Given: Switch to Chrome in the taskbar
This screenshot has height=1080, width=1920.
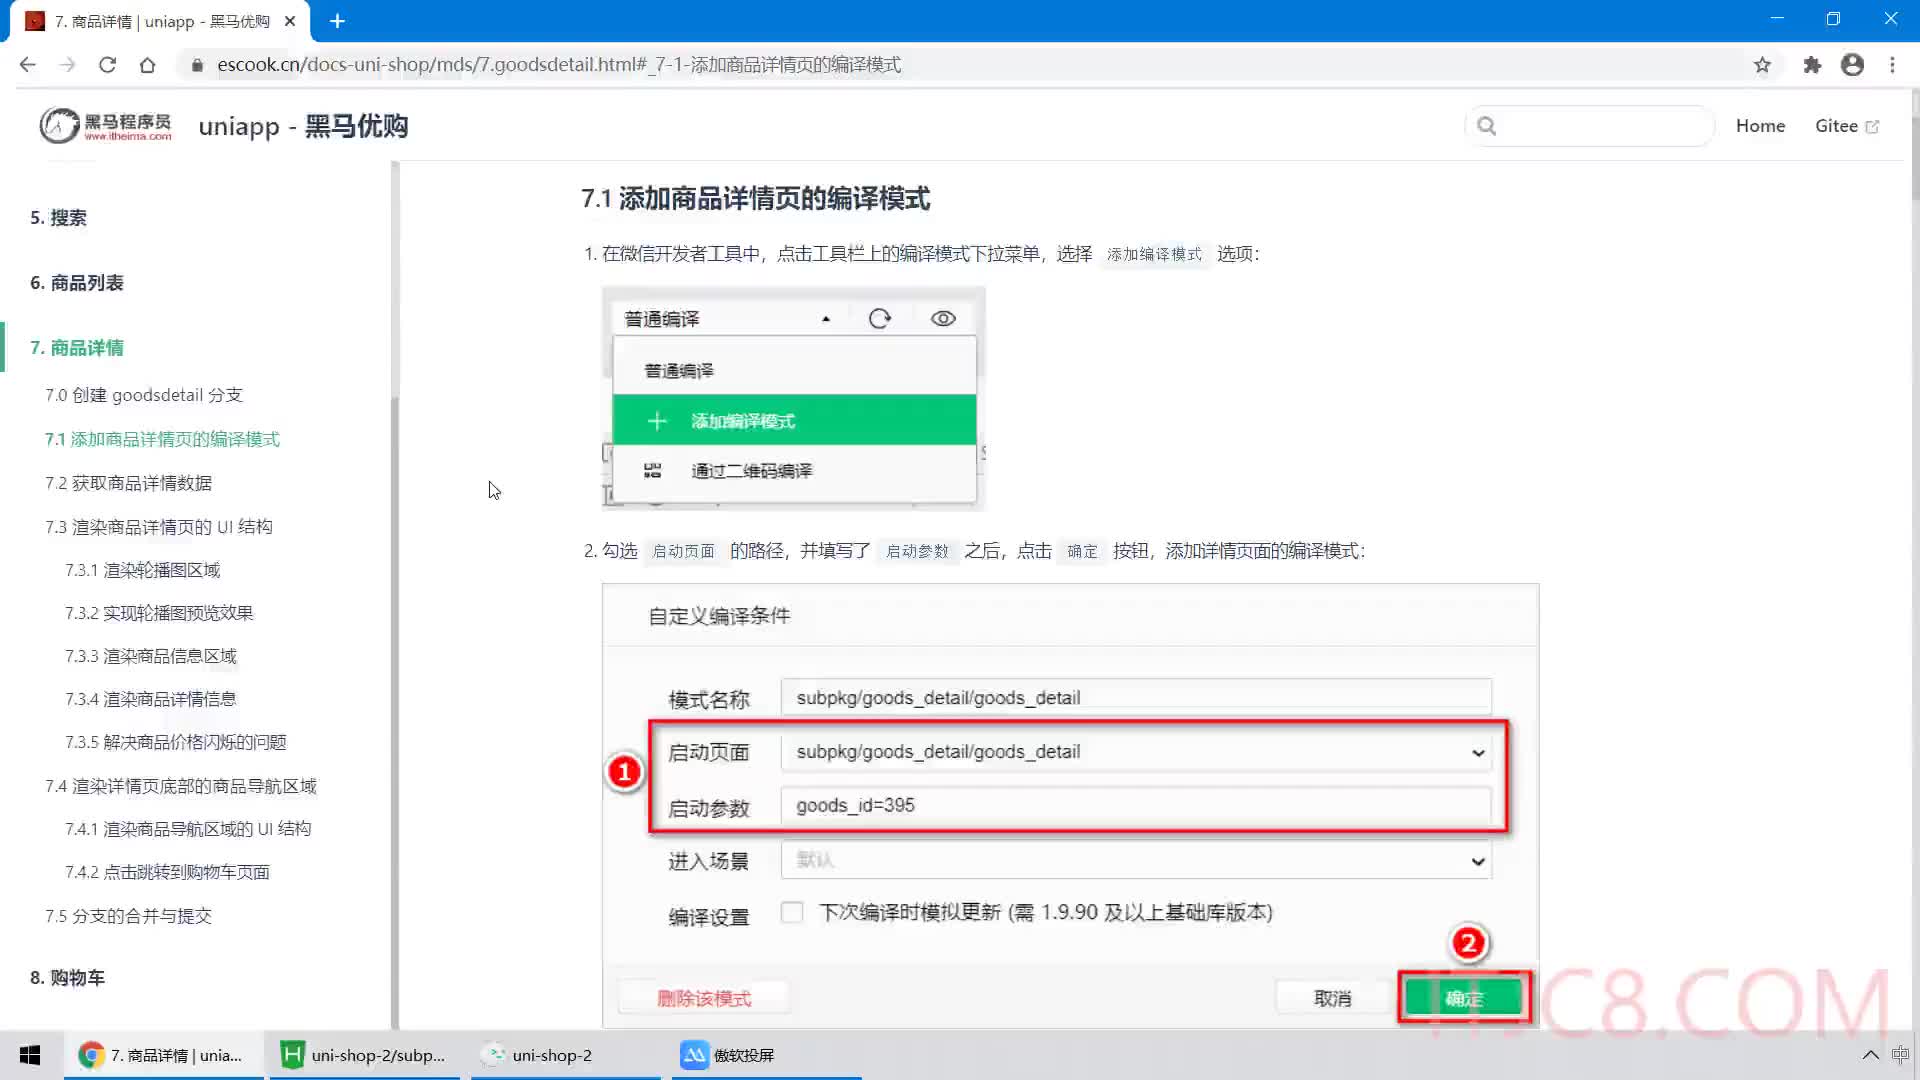Looking at the screenshot, I should point(163,1055).
